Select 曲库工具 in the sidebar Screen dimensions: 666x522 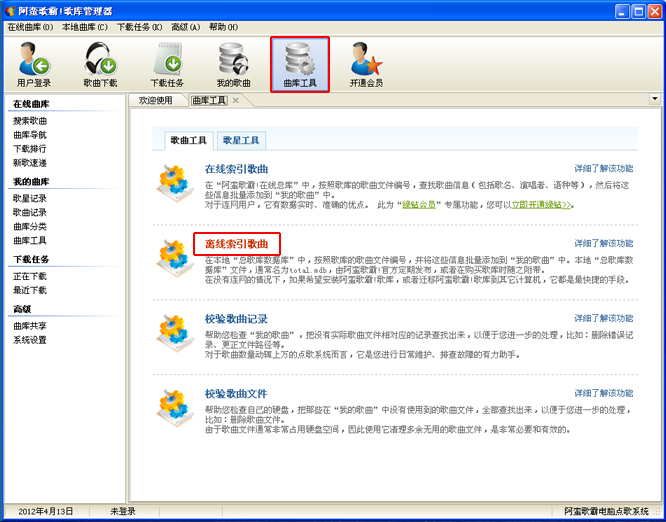pos(30,240)
